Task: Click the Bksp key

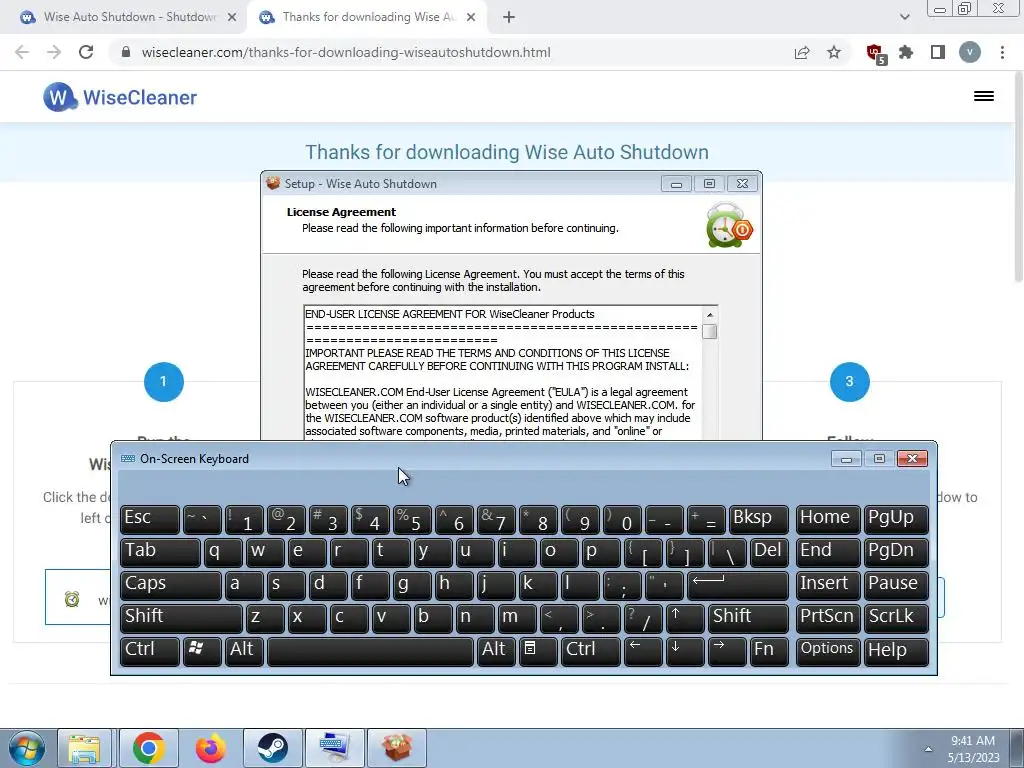Action: coord(759,519)
